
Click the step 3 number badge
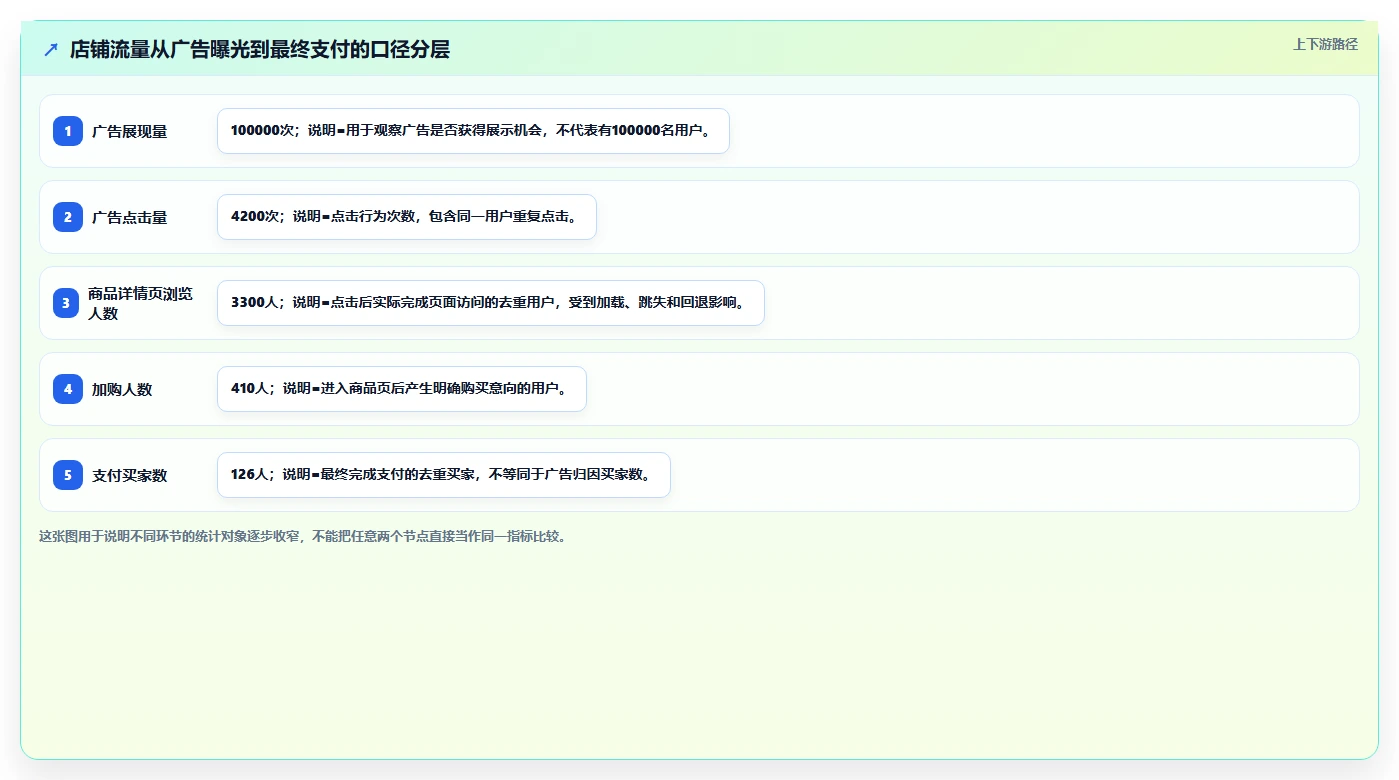click(x=68, y=303)
